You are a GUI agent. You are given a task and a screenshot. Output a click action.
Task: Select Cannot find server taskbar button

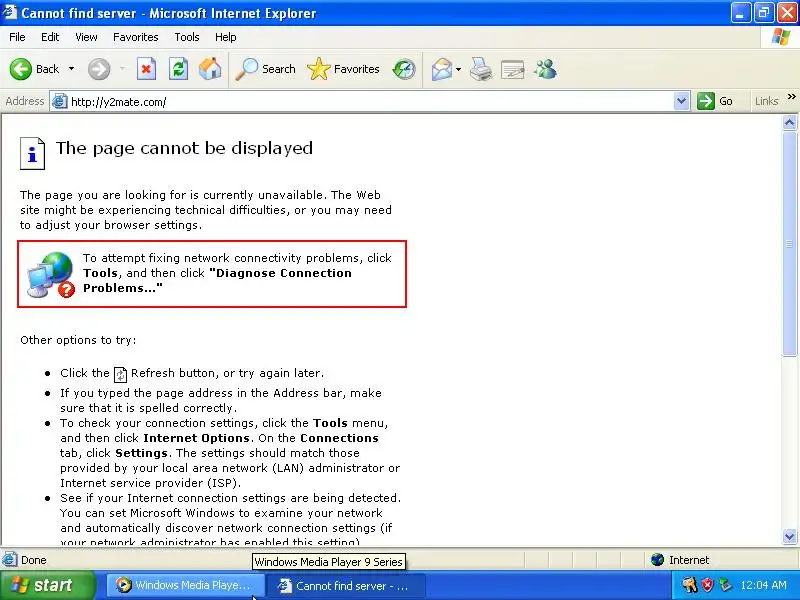click(346, 586)
